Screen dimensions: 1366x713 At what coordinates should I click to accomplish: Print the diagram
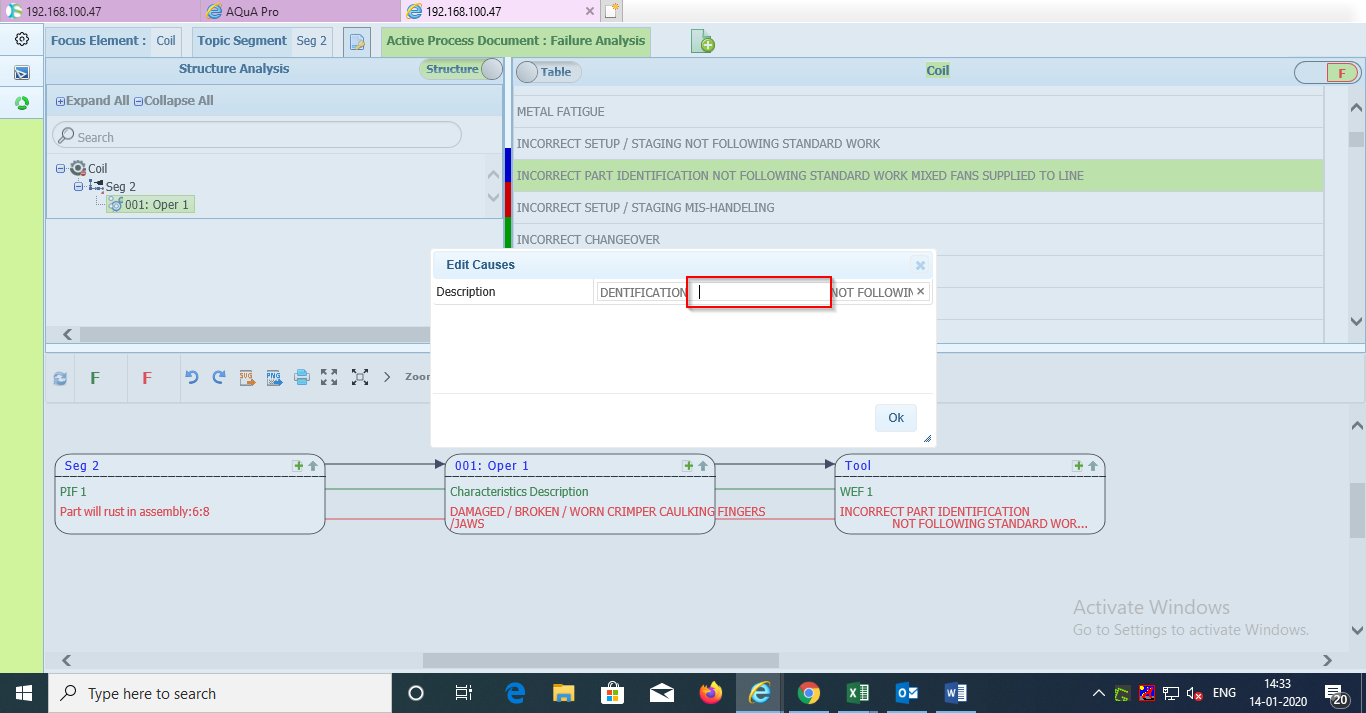coord(302,377)
